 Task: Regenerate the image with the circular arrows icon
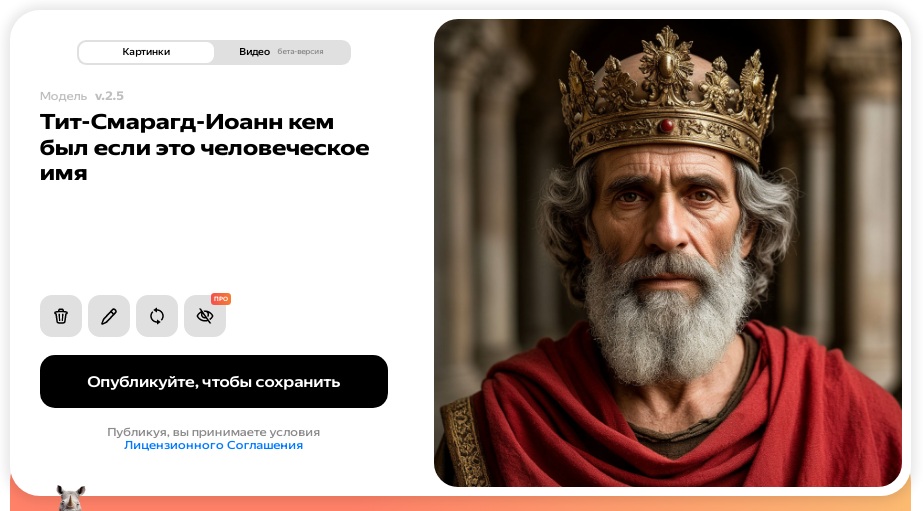pyautogui.click(x=157, y=316)
